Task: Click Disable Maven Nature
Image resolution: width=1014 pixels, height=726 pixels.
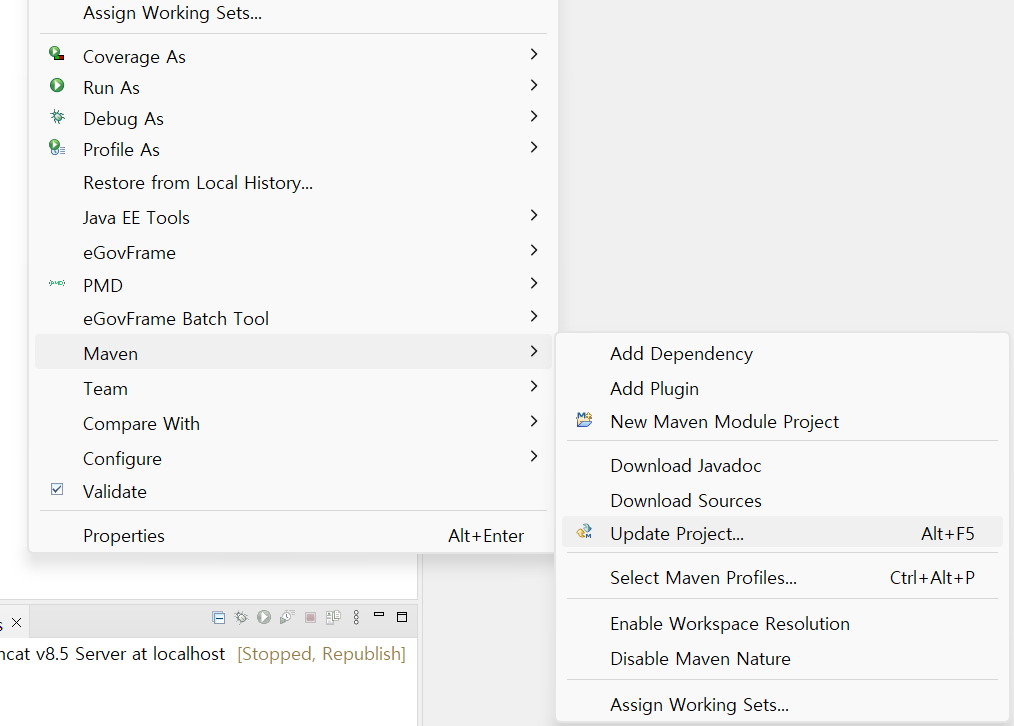Action: [x=700, y=658]
